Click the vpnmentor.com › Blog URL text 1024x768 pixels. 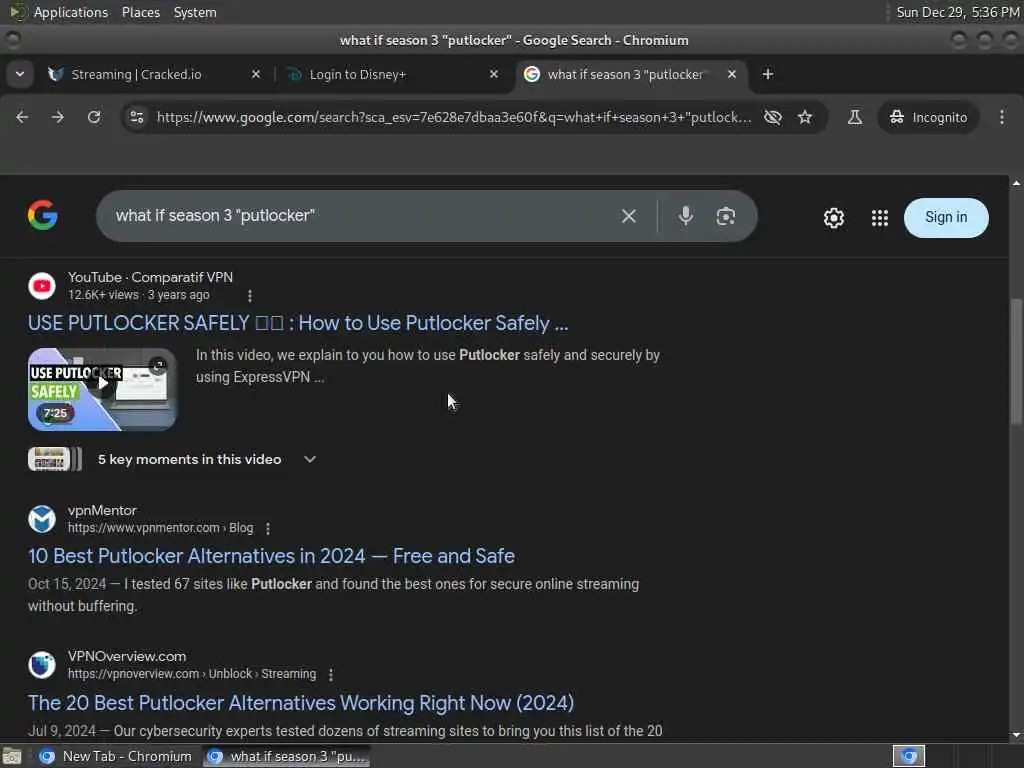[x=160, y=528]
